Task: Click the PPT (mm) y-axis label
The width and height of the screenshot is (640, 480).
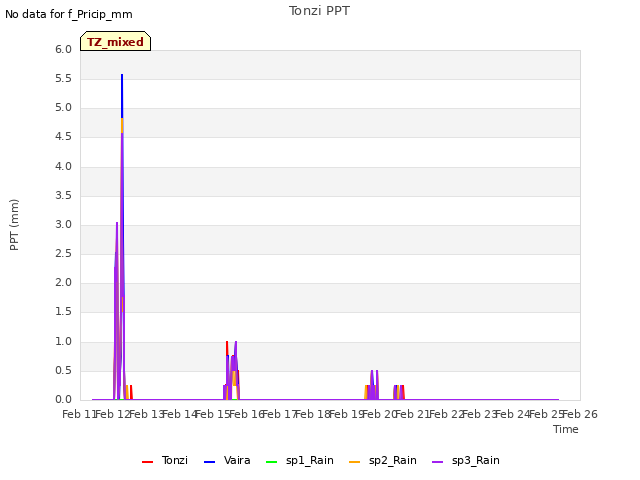Action: tap(14, 224)
